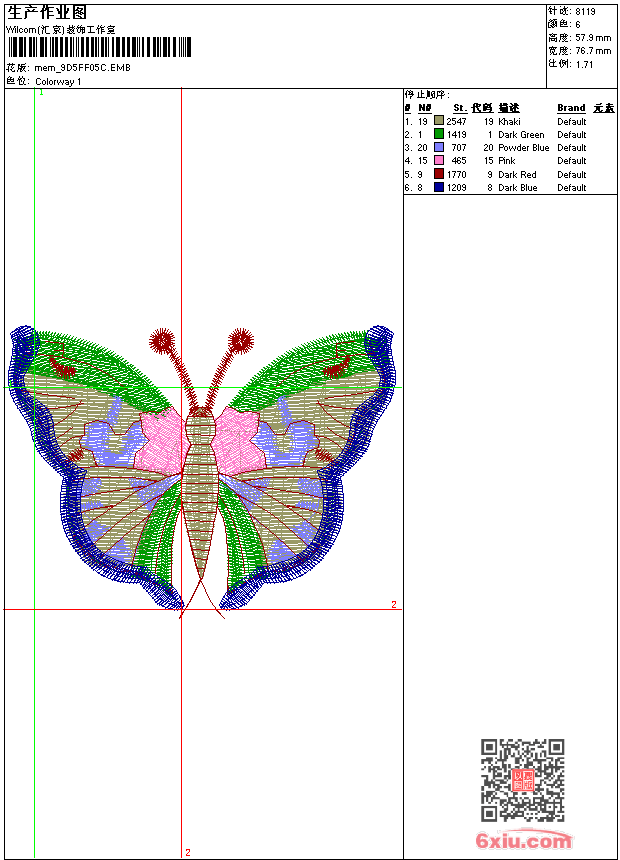620x860 pixels.
Task: Click the Brand column header
Action: 571,108
